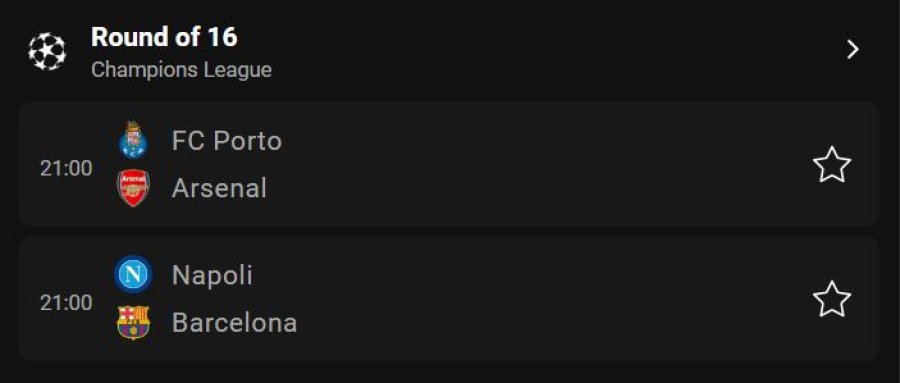The image size is (900, 383).
Task: Select the Napoli team name
Action: [212, 275]
